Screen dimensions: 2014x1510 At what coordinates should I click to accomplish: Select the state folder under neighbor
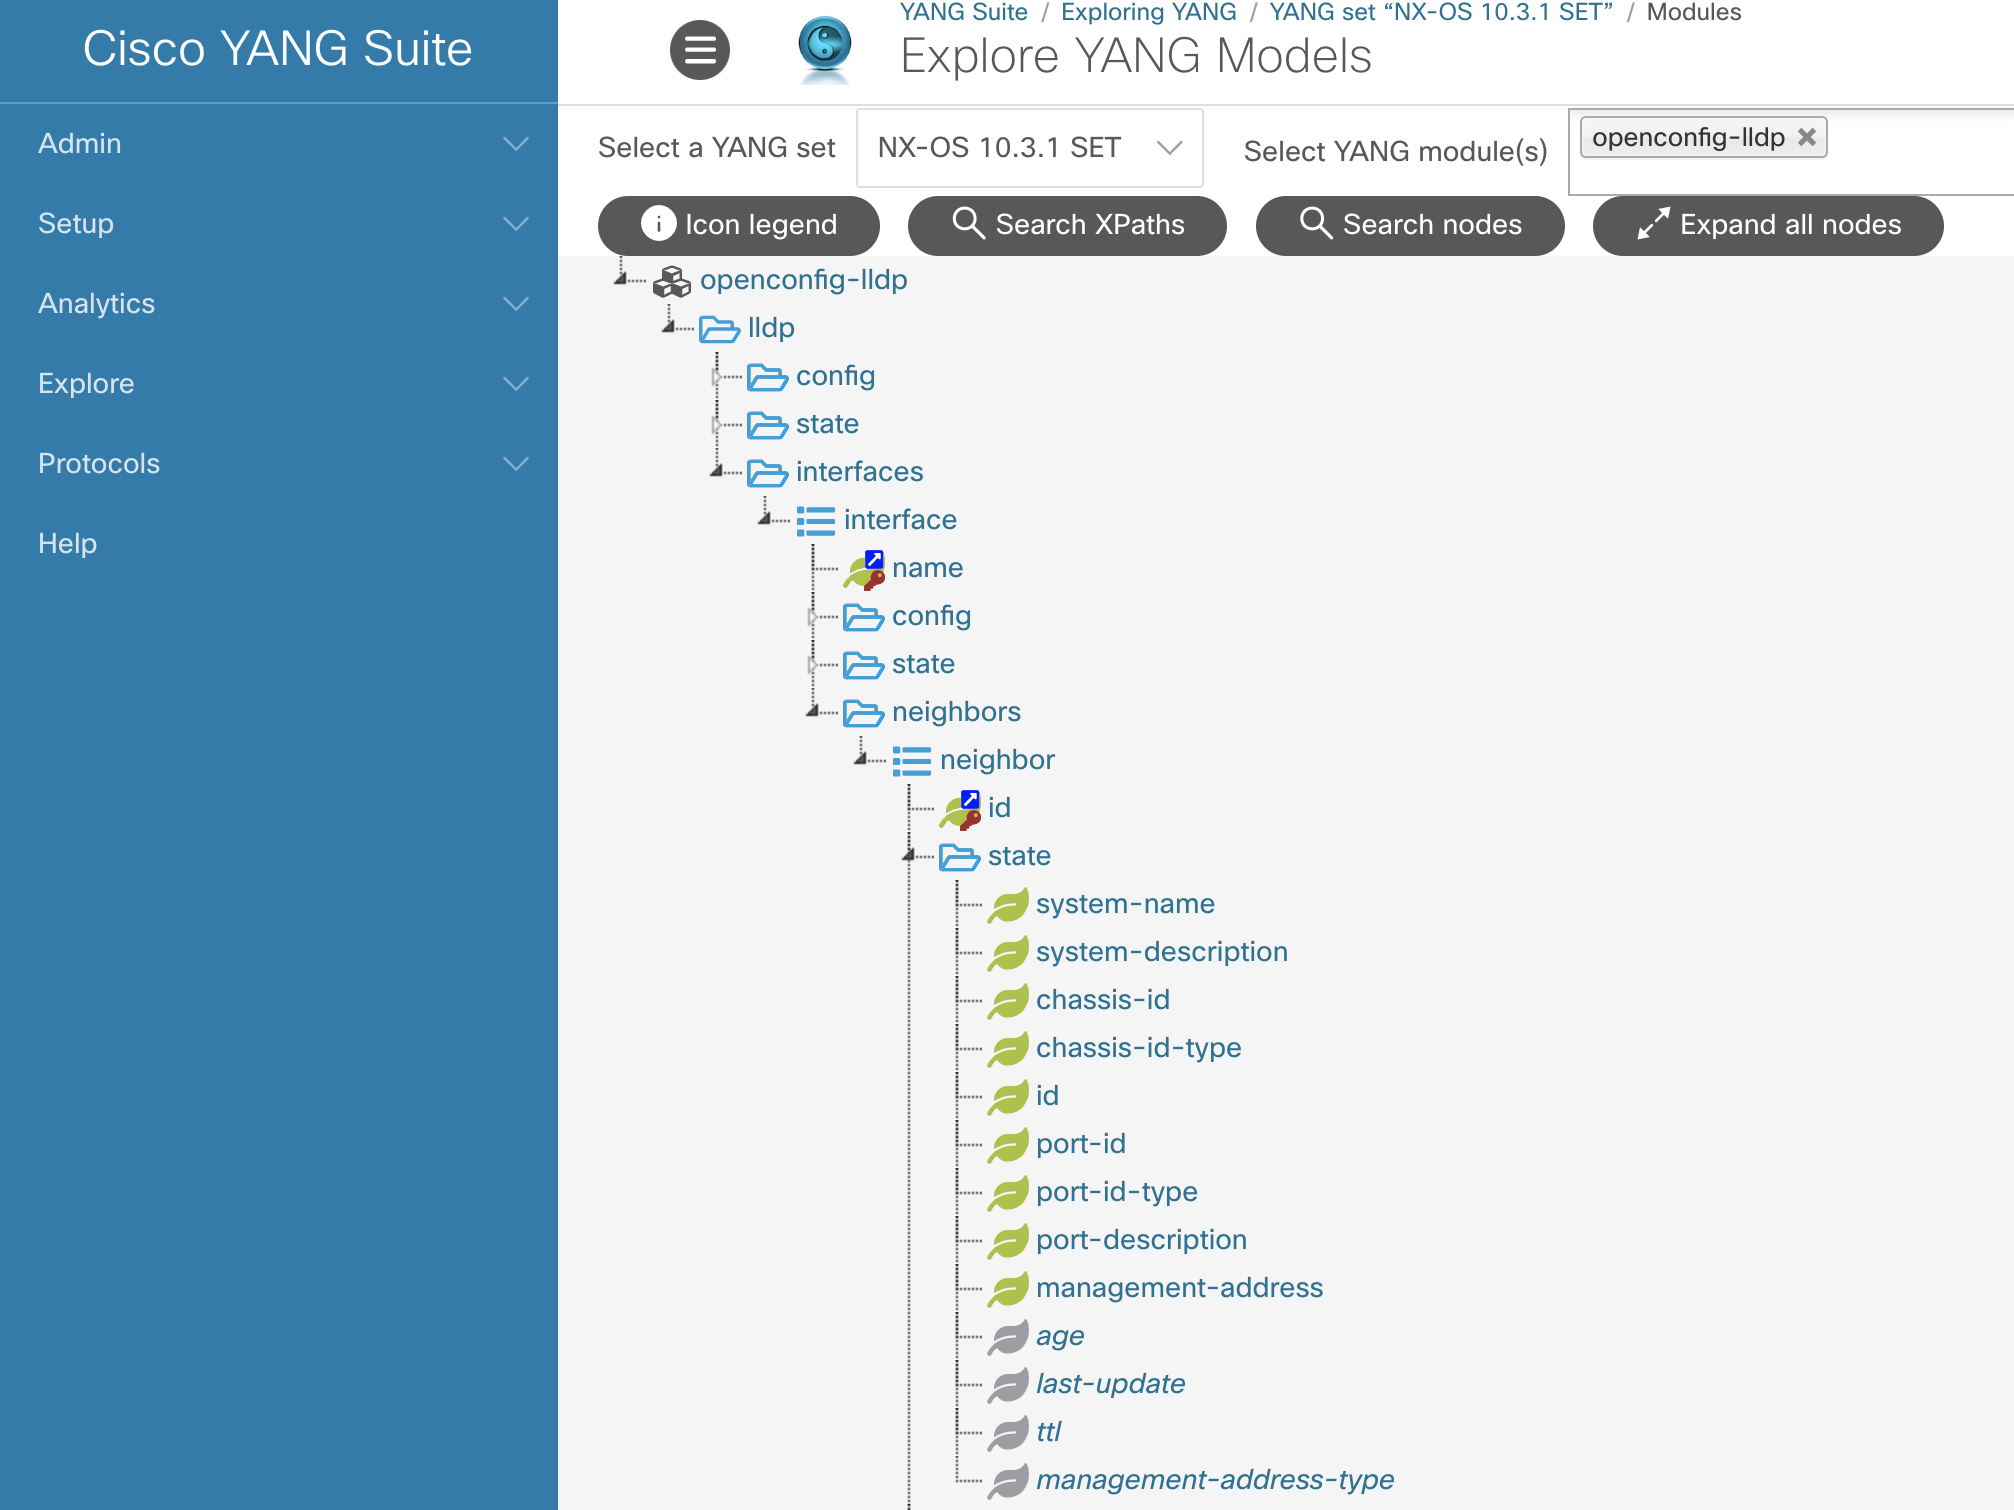(x=1019, y=856)
